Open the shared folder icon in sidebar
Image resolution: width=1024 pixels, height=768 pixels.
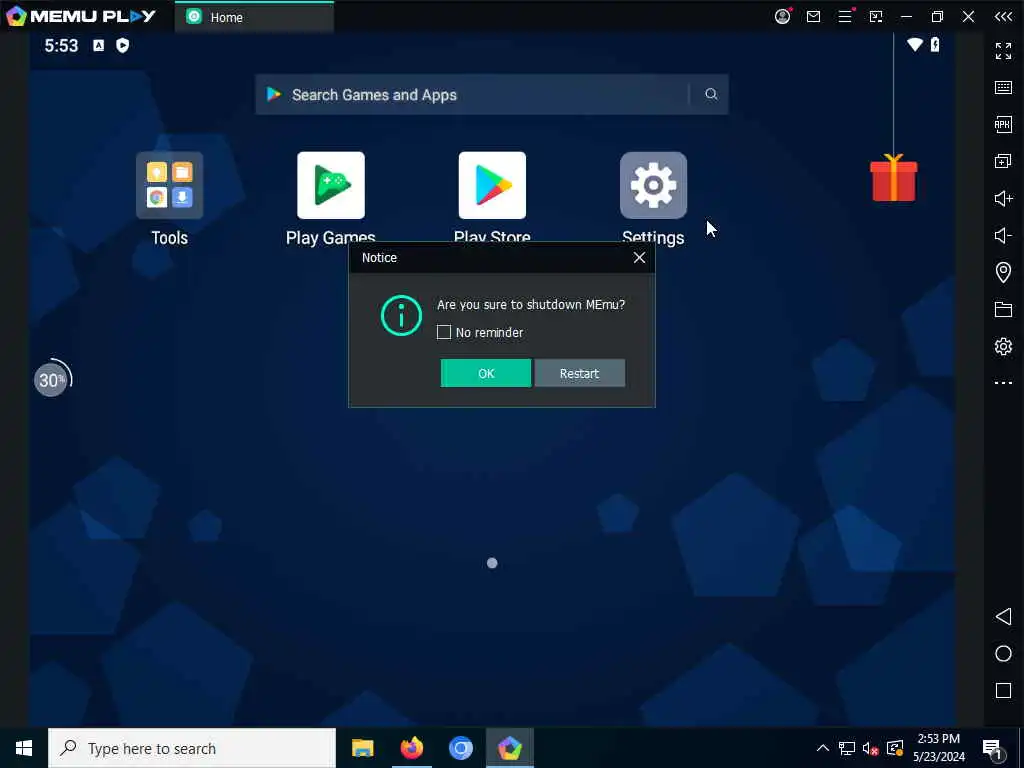[x=1003, y=310]
